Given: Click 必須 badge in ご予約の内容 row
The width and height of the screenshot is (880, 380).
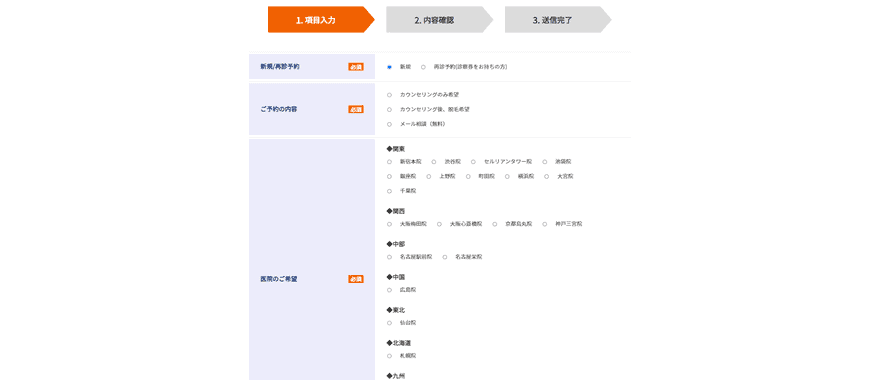Looking at the screenshot, I should pyautogui.click(x=356, y=109).
